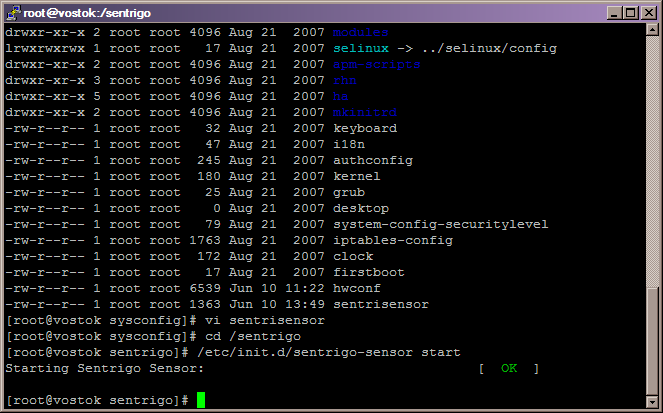Click the size value 1763 of iptables-config
The image size is (663, 413).
(205, 241)
